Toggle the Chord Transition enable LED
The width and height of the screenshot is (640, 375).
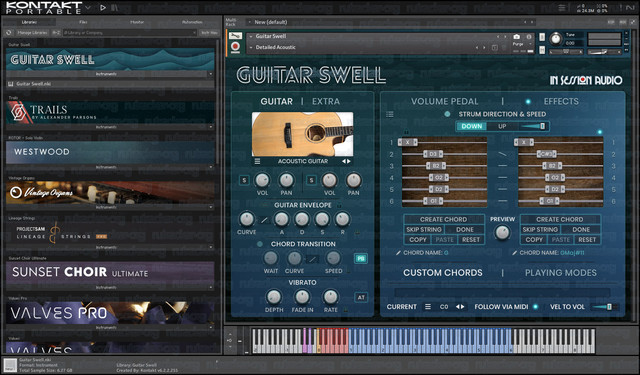tap(260, 244)
